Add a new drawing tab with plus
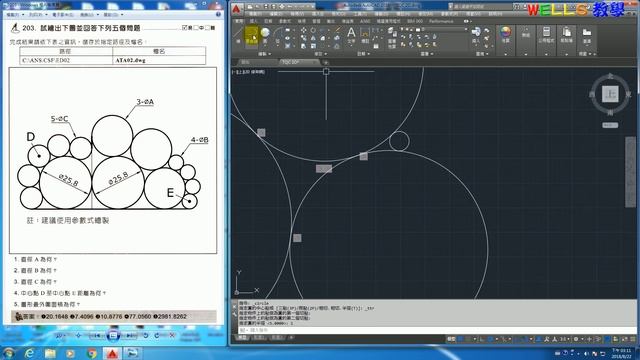The height and width of the screenshot is (360, 640). tap(326, 62)
